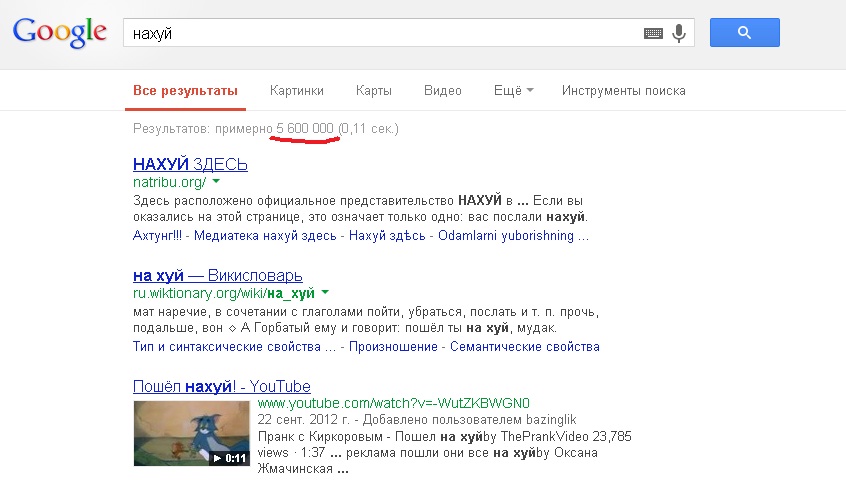Click the play icon on video thumbnail

coord(217,458)
